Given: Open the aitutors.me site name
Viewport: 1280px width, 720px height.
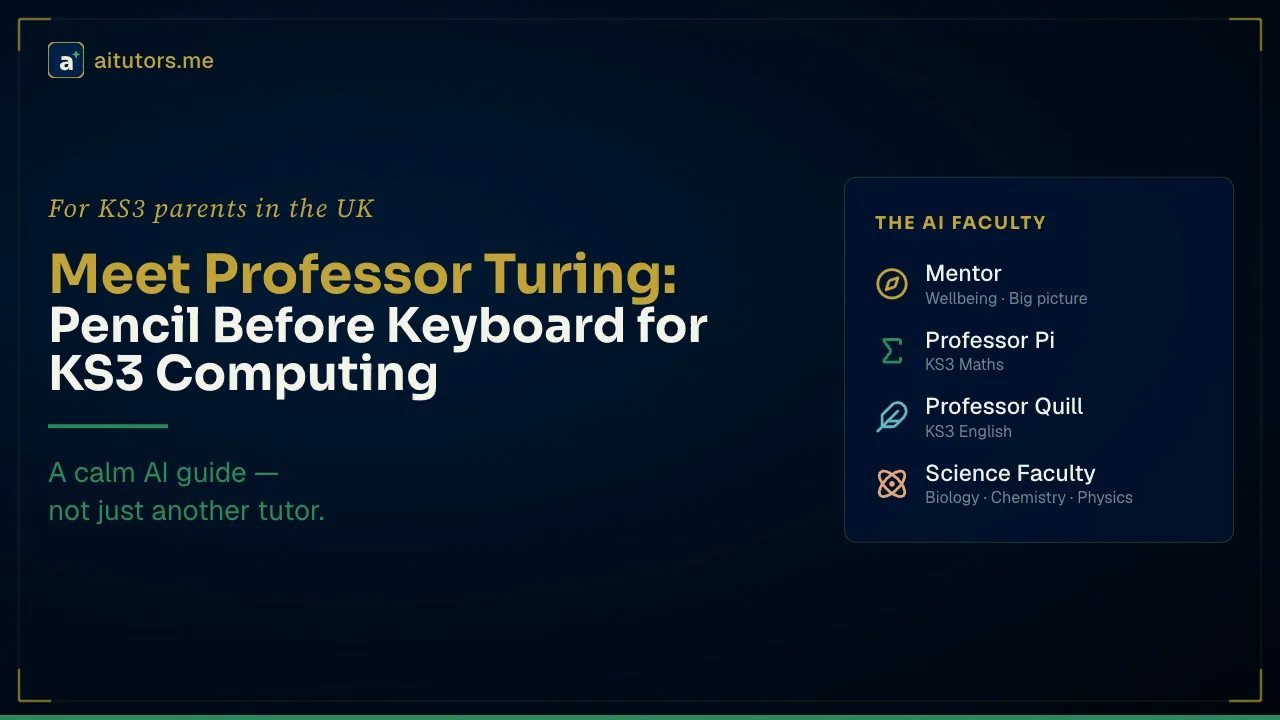Looking at the screenshot, I should 154,60.
